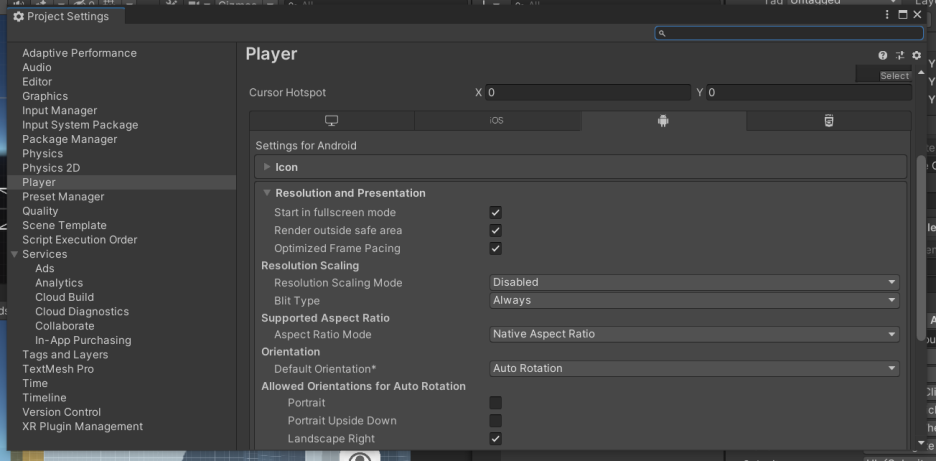Click the Cursor Hotspot X field
Viewport: 936px width, 461px height.
[588, 93]
